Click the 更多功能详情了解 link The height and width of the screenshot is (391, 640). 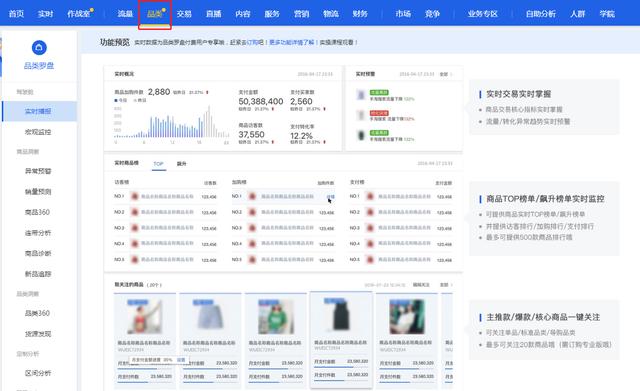291,42
